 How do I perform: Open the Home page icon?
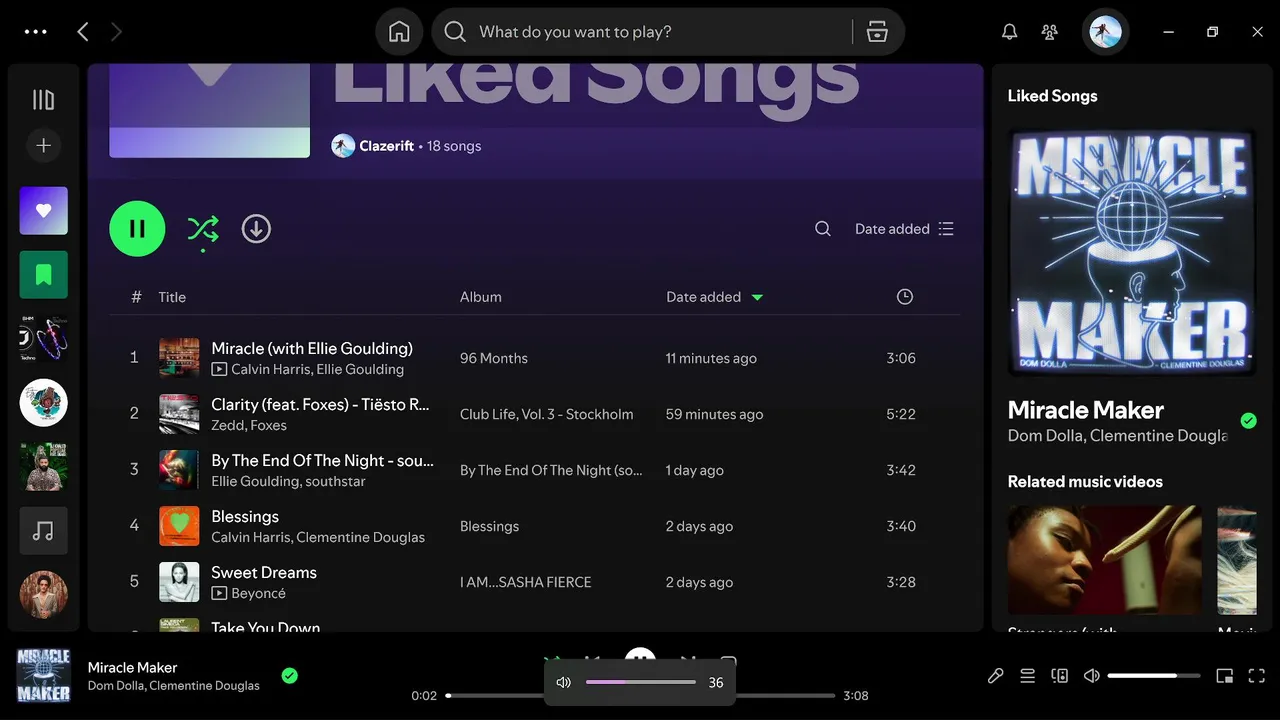(x=399, y=32)
